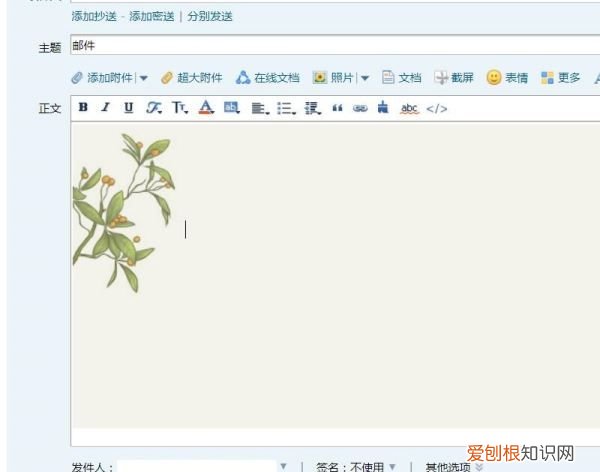Click the 添加附件 attachment button
The image size is (600, 472).
pos(102,78)
